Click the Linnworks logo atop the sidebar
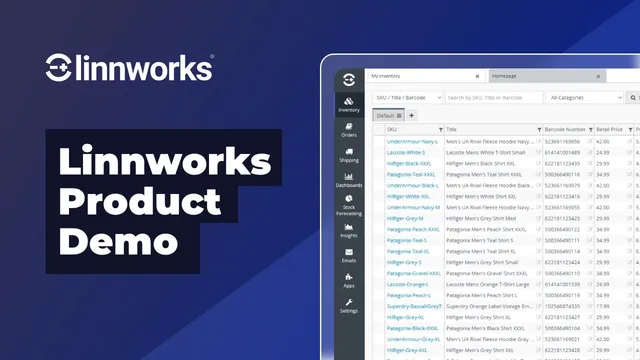This screenshot has width=640, height=360. point(349,80)
